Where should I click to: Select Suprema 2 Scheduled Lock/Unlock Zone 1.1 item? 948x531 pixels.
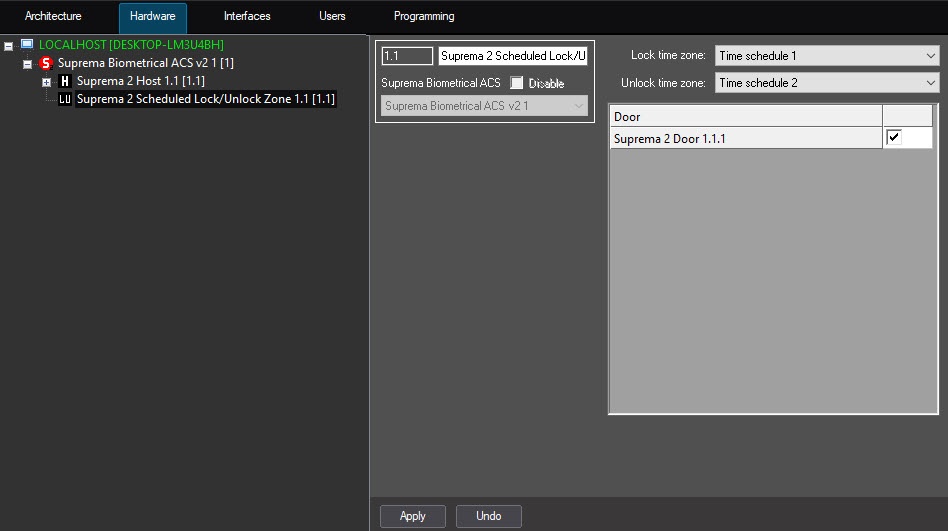(x=206, y=99)
